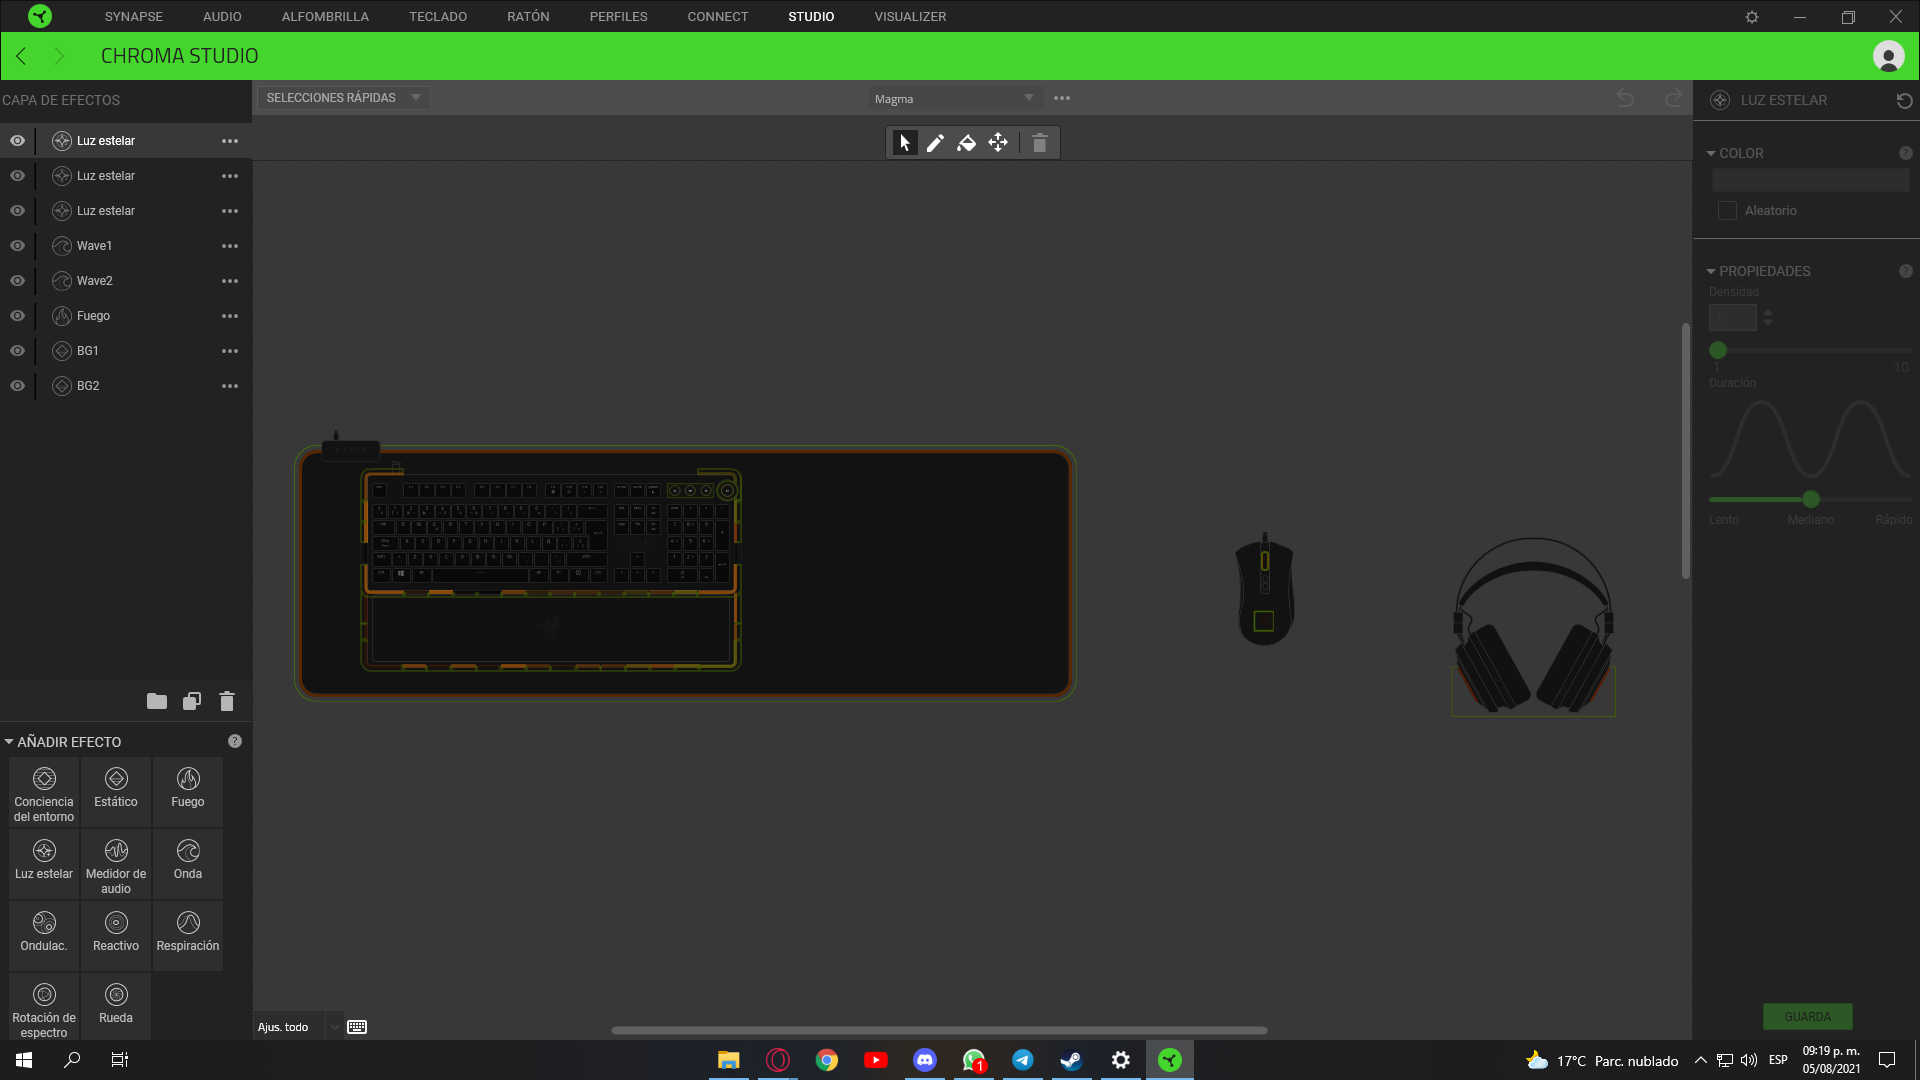Switch to the Teclado tab
1920x1080 pixels.
coord(438,17)
